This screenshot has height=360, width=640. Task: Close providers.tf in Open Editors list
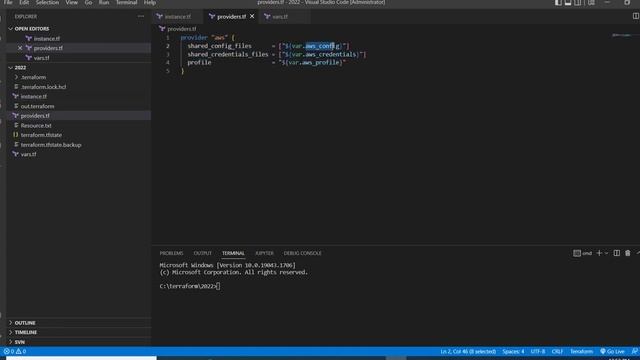(20, 48)
